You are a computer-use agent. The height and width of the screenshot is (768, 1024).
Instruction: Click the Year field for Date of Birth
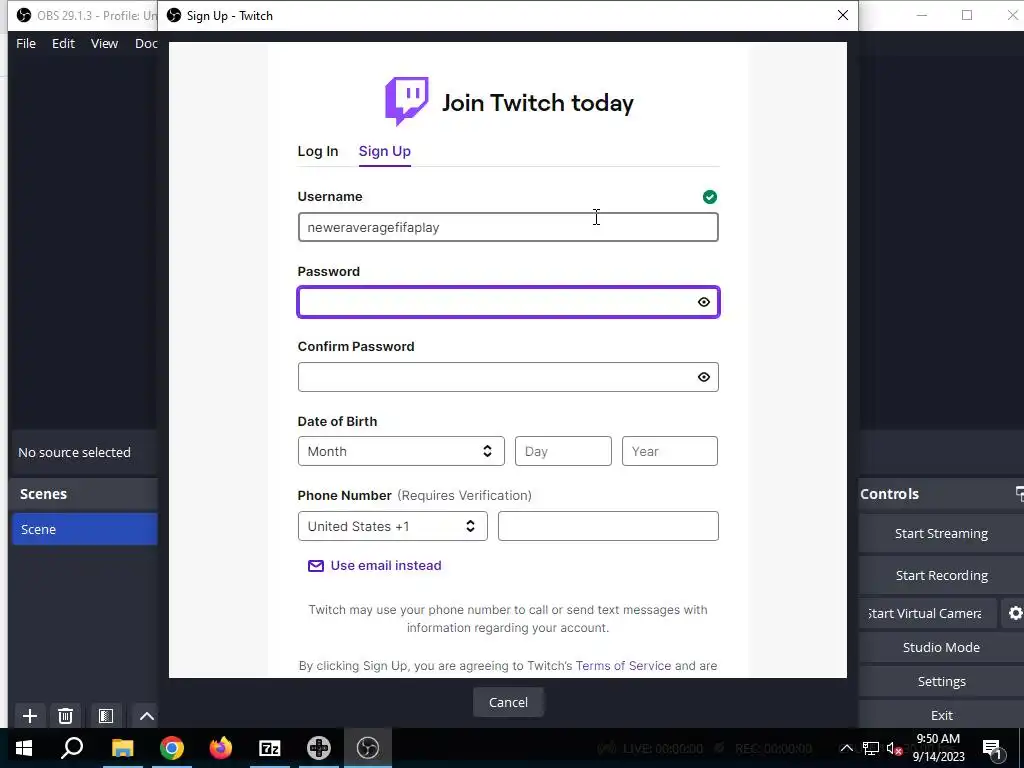click(669, 451)
